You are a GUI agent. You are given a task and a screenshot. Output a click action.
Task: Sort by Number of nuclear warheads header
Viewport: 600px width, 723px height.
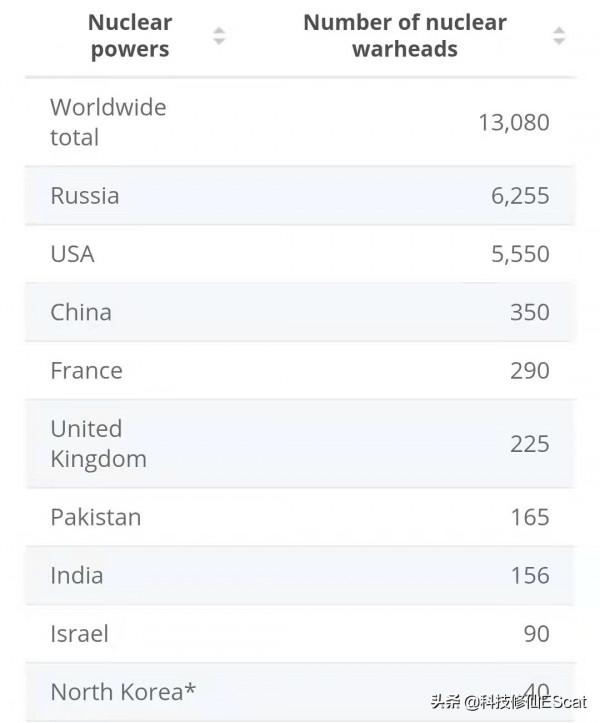point(404,36)
